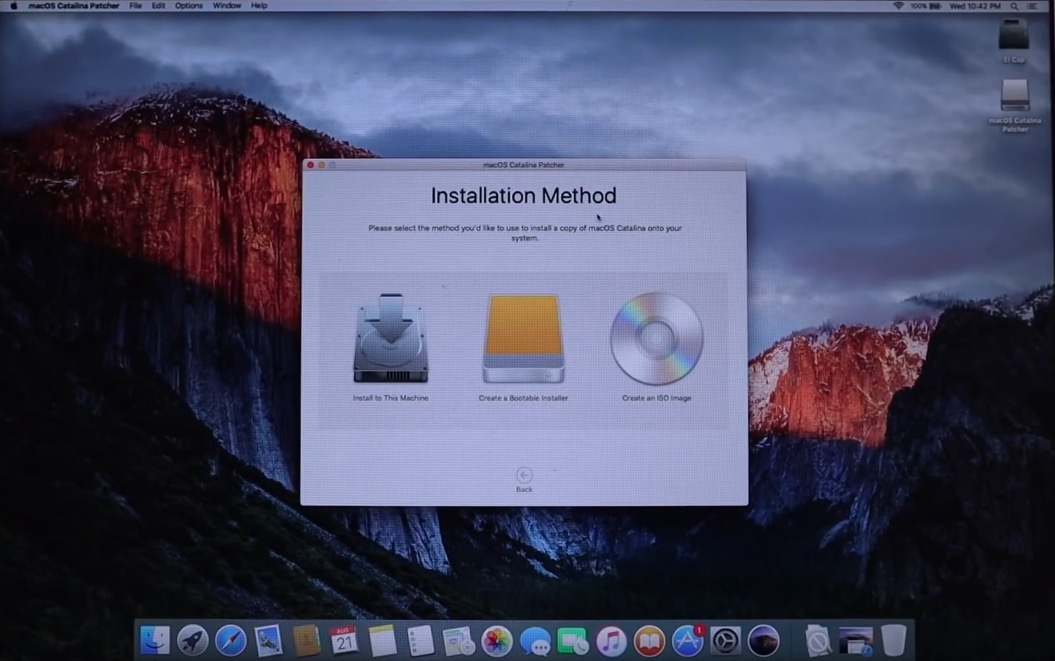Open iTunes music icon in Dock

pyautogui.click(x=611, y=640)
